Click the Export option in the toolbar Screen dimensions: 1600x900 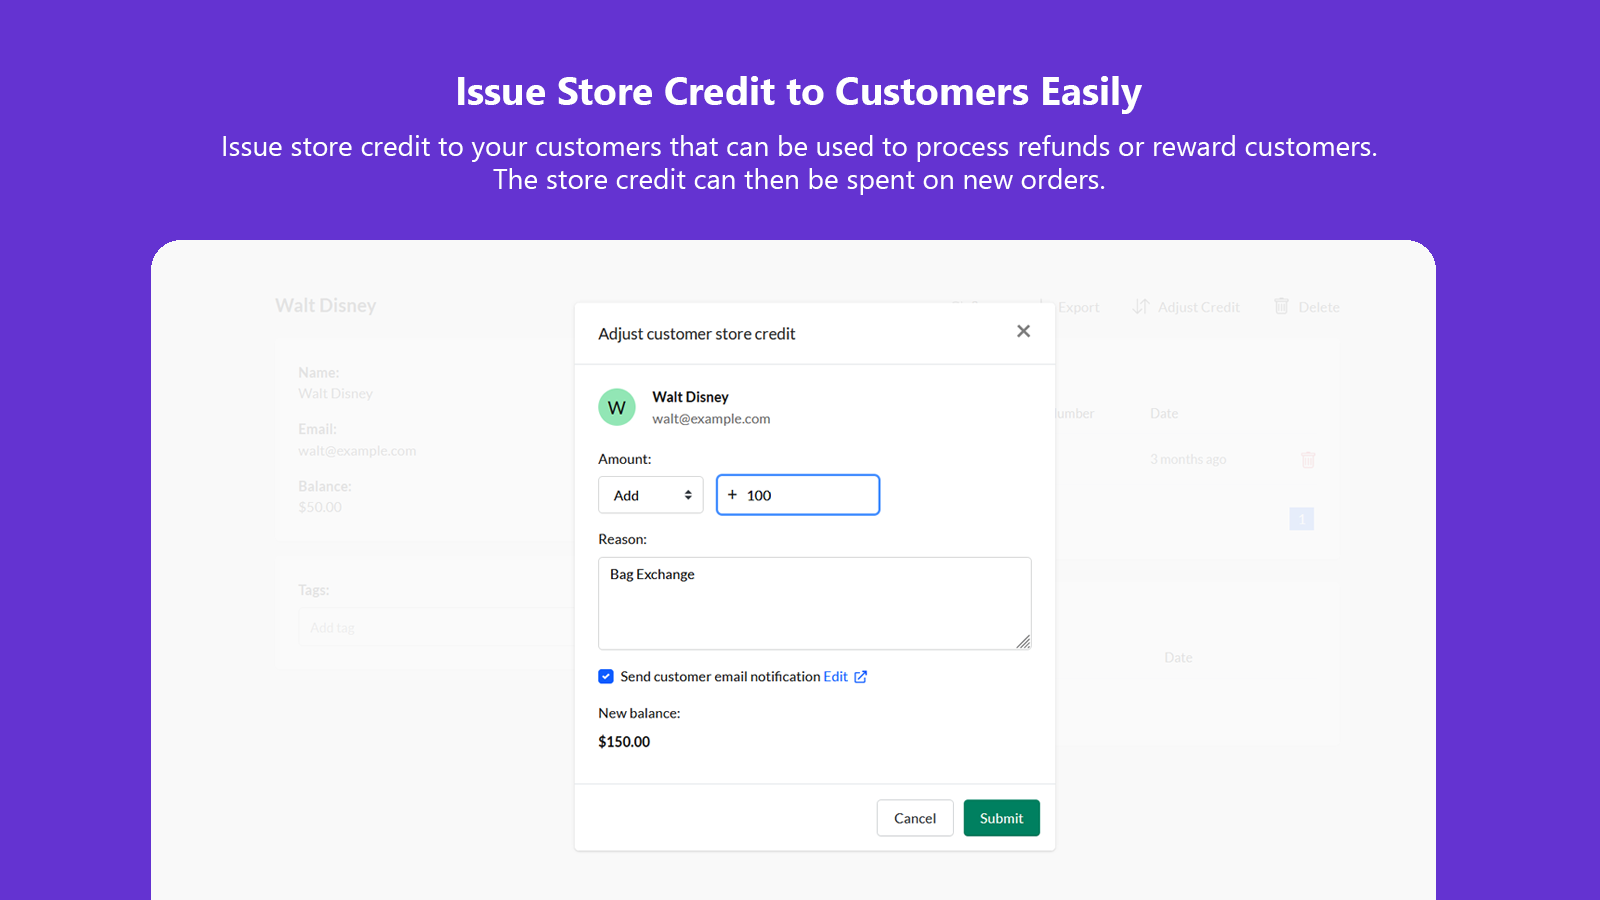coord(1079,307)
